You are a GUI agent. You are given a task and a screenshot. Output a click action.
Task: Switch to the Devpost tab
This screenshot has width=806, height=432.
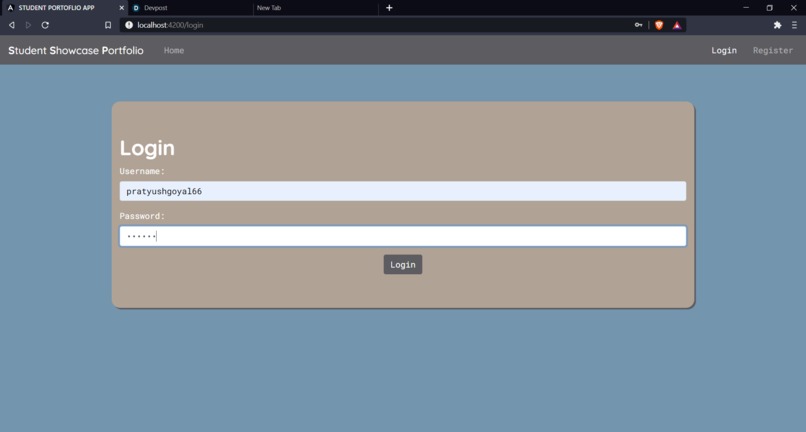pos(191,8)
